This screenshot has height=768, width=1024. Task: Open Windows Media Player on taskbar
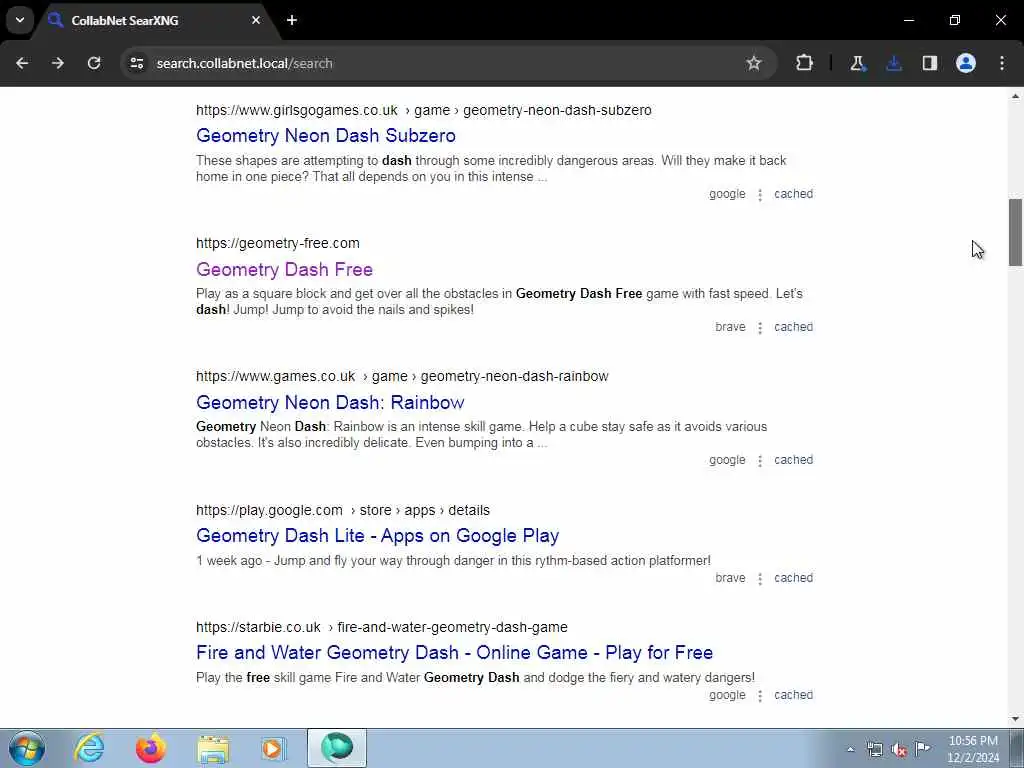pyautogui.click(x=274, y=748)
